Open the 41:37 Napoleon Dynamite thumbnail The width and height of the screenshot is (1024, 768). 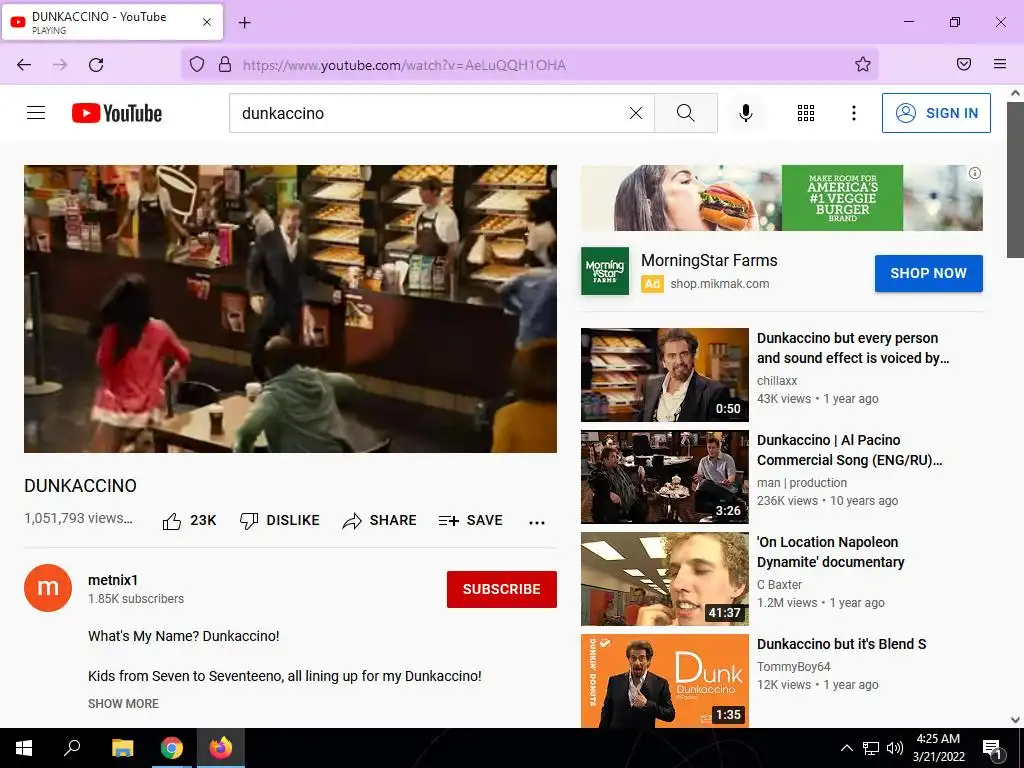click(665, 579)
